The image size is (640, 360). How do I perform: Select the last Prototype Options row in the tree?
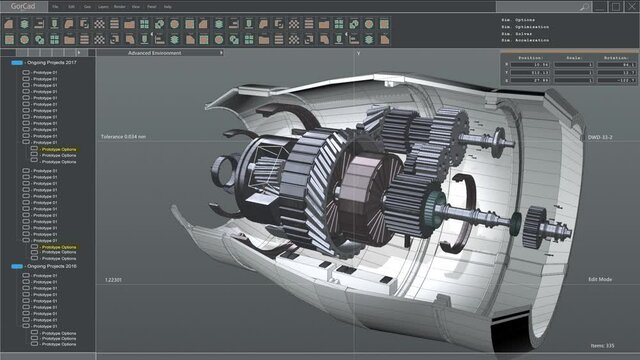click(x=59, y=344)
